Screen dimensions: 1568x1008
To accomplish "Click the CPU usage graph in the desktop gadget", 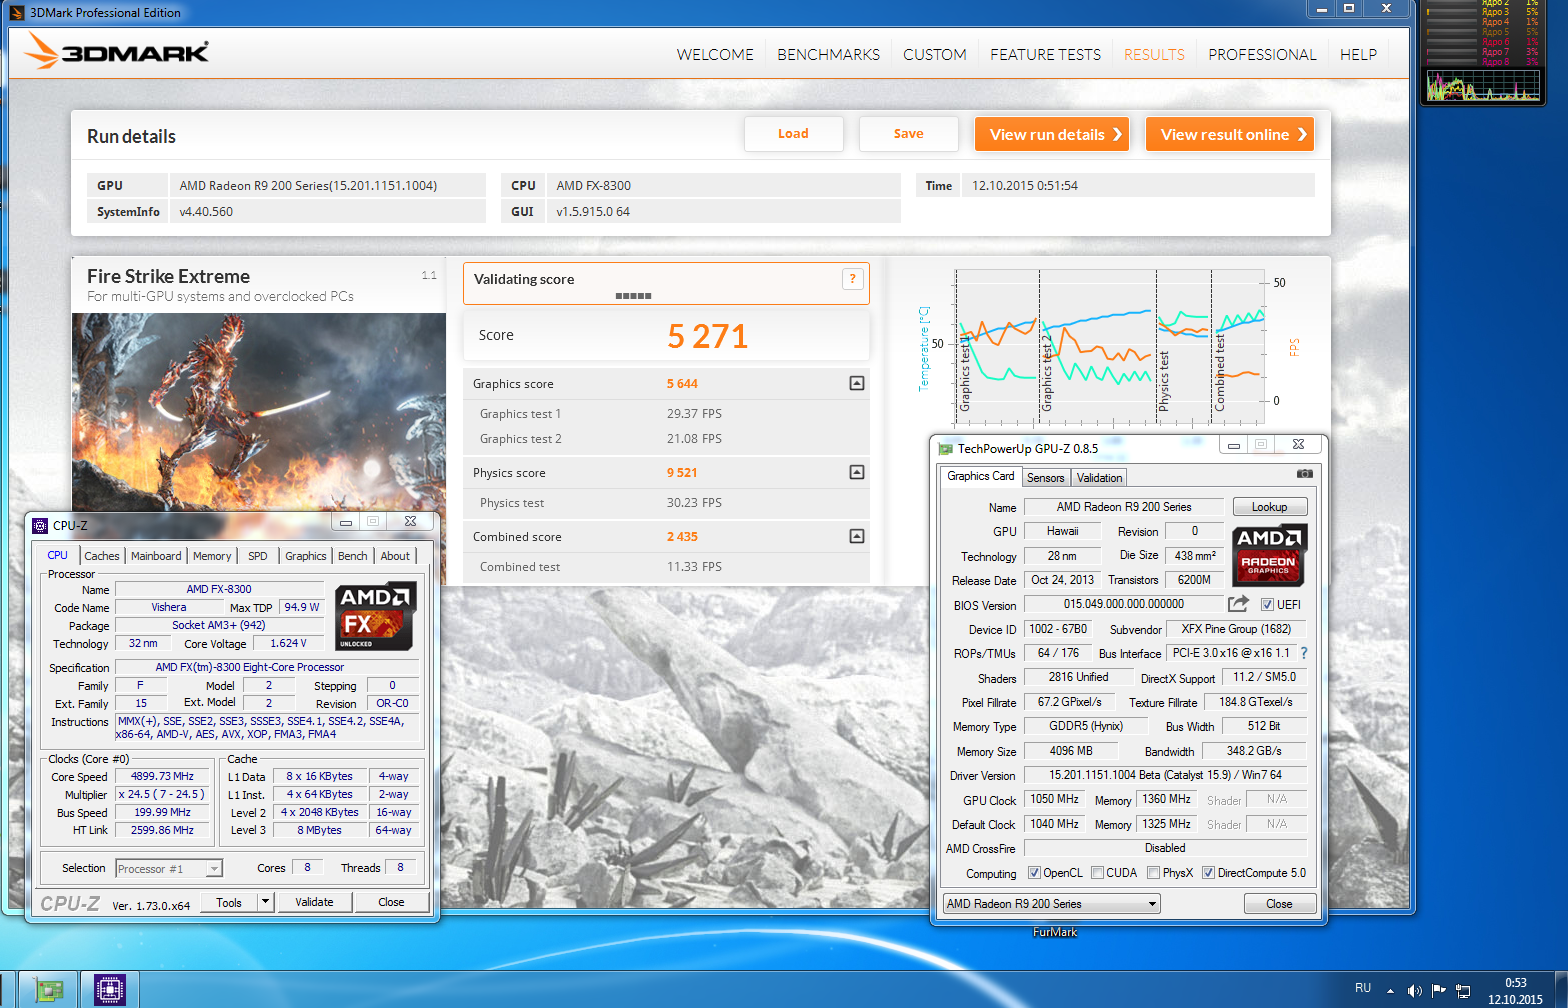I will pos(1484,86).
